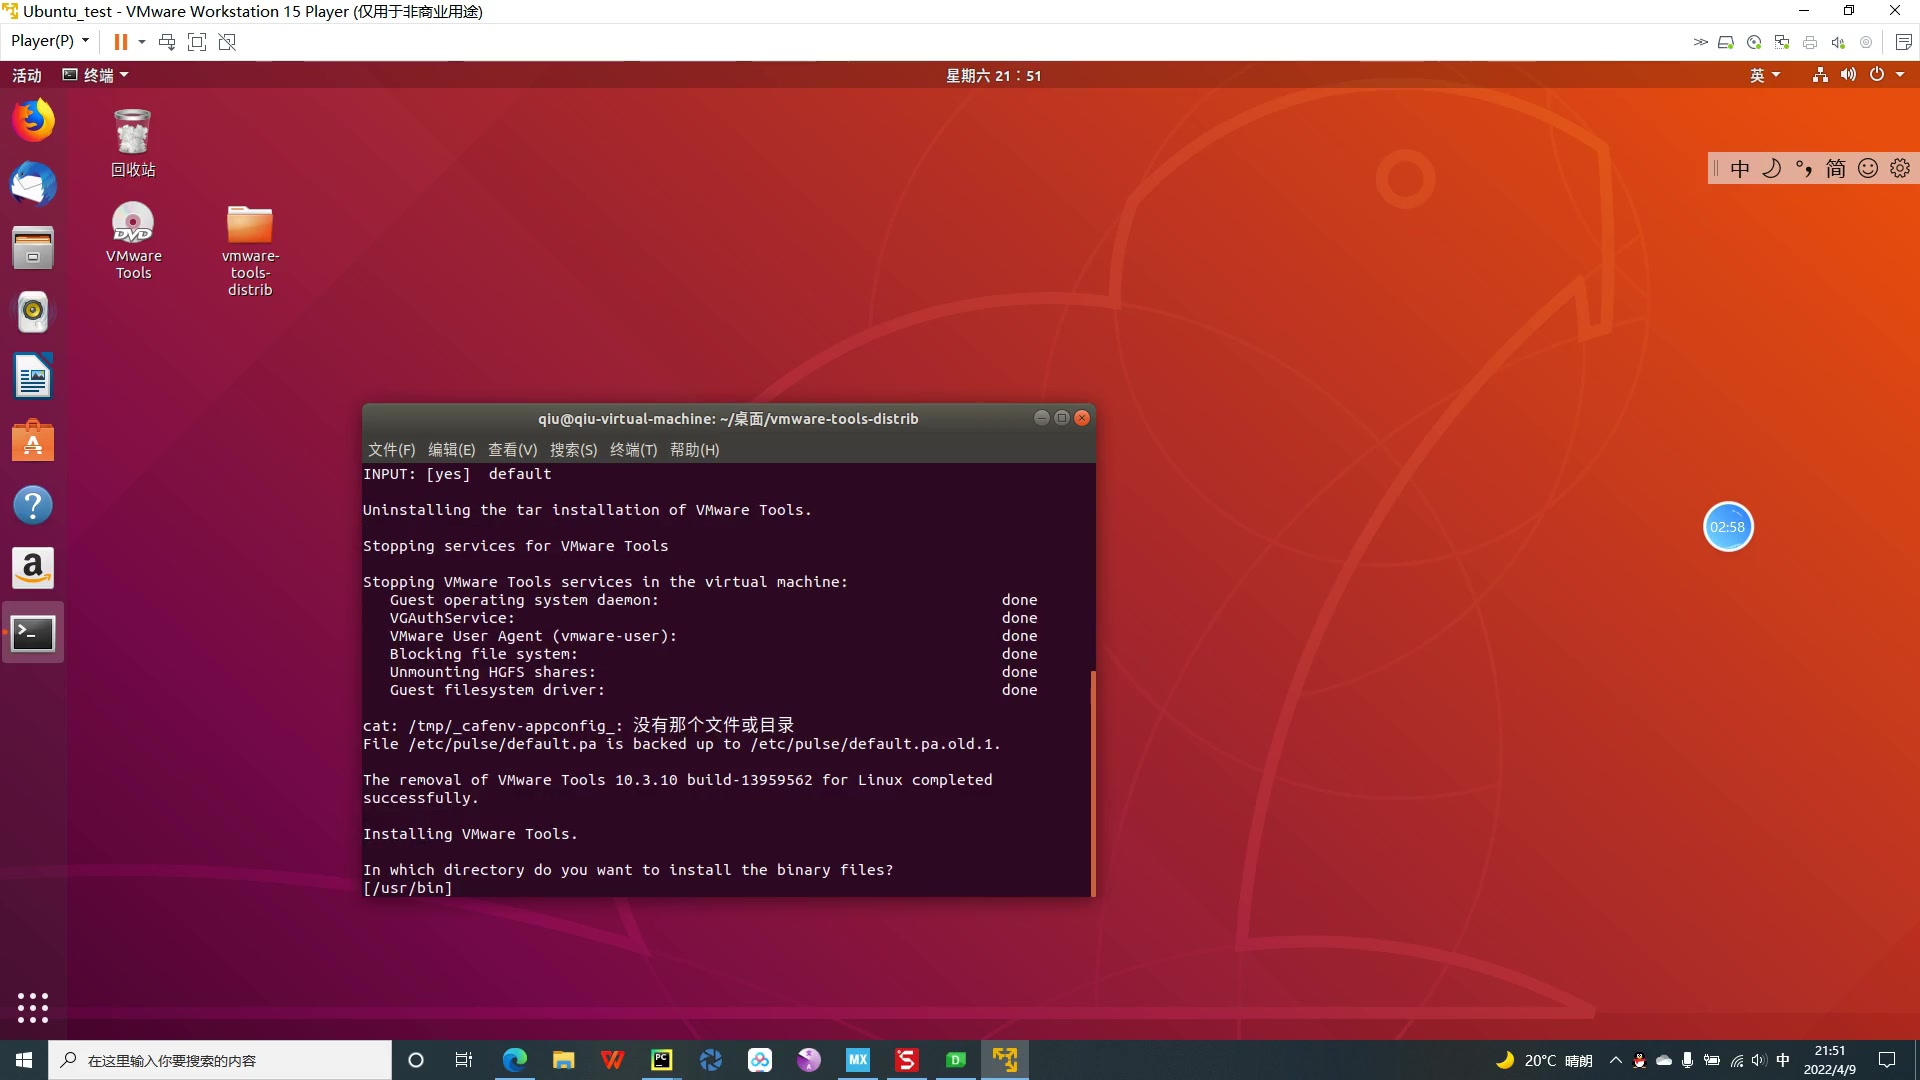Open Help from the dock

coord(33,505)
